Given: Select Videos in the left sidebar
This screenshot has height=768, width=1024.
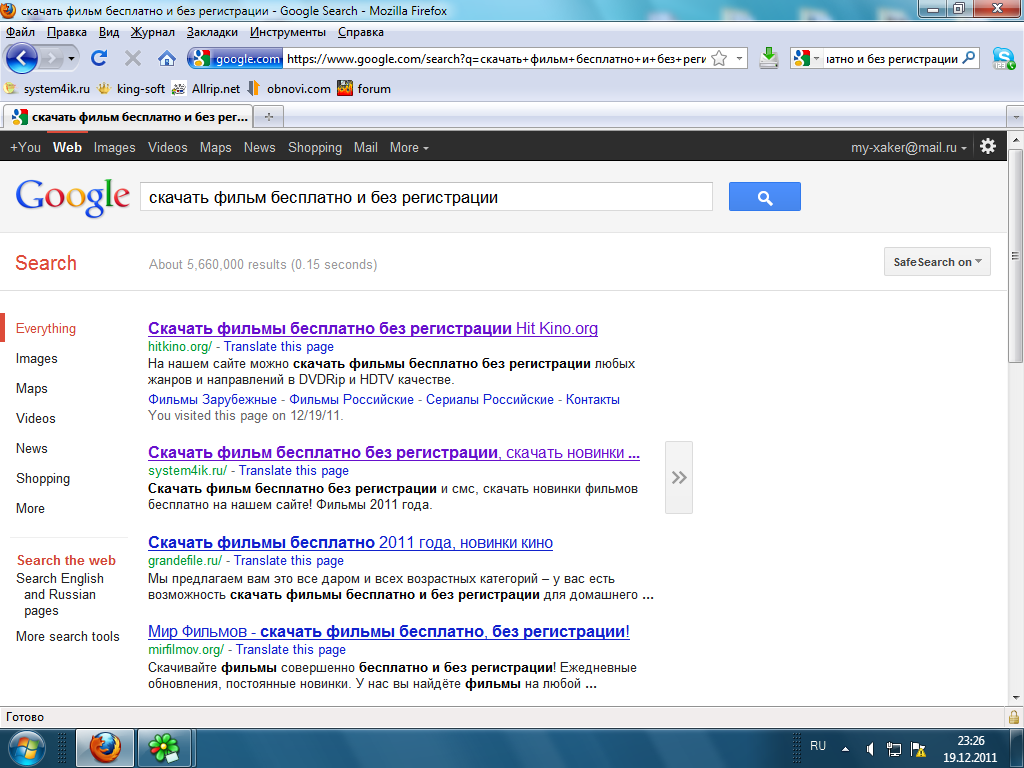Looking at the screenshot, I should pos(36,419).
